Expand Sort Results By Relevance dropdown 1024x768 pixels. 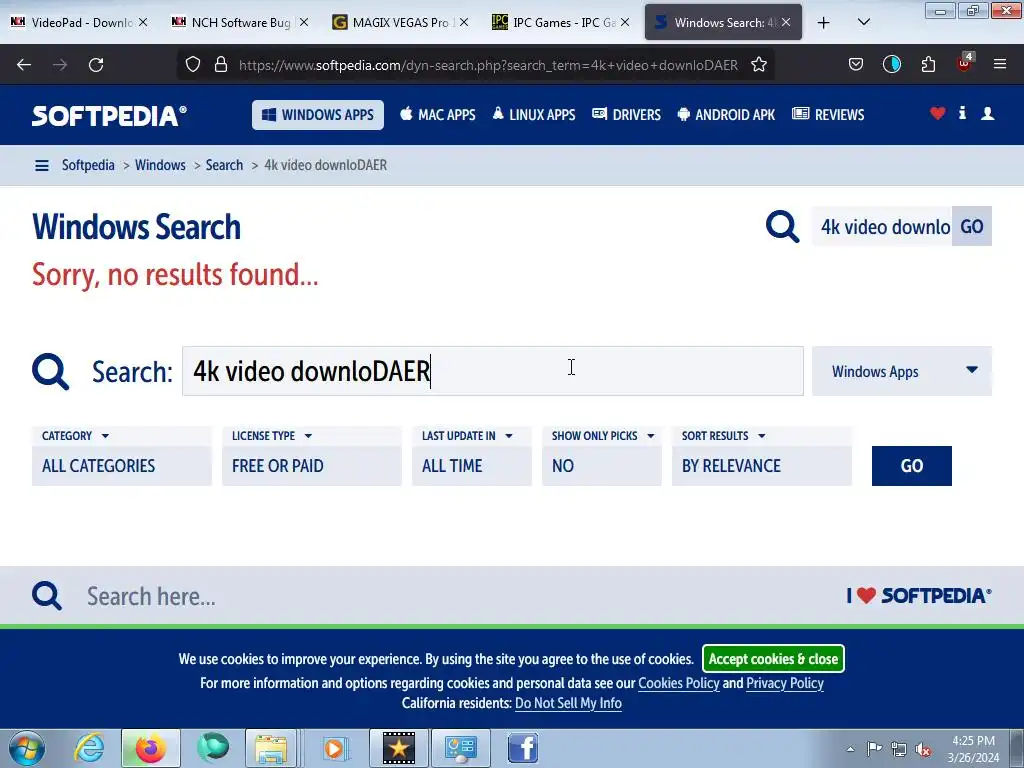pyautogui.click(x=761, y=456)
